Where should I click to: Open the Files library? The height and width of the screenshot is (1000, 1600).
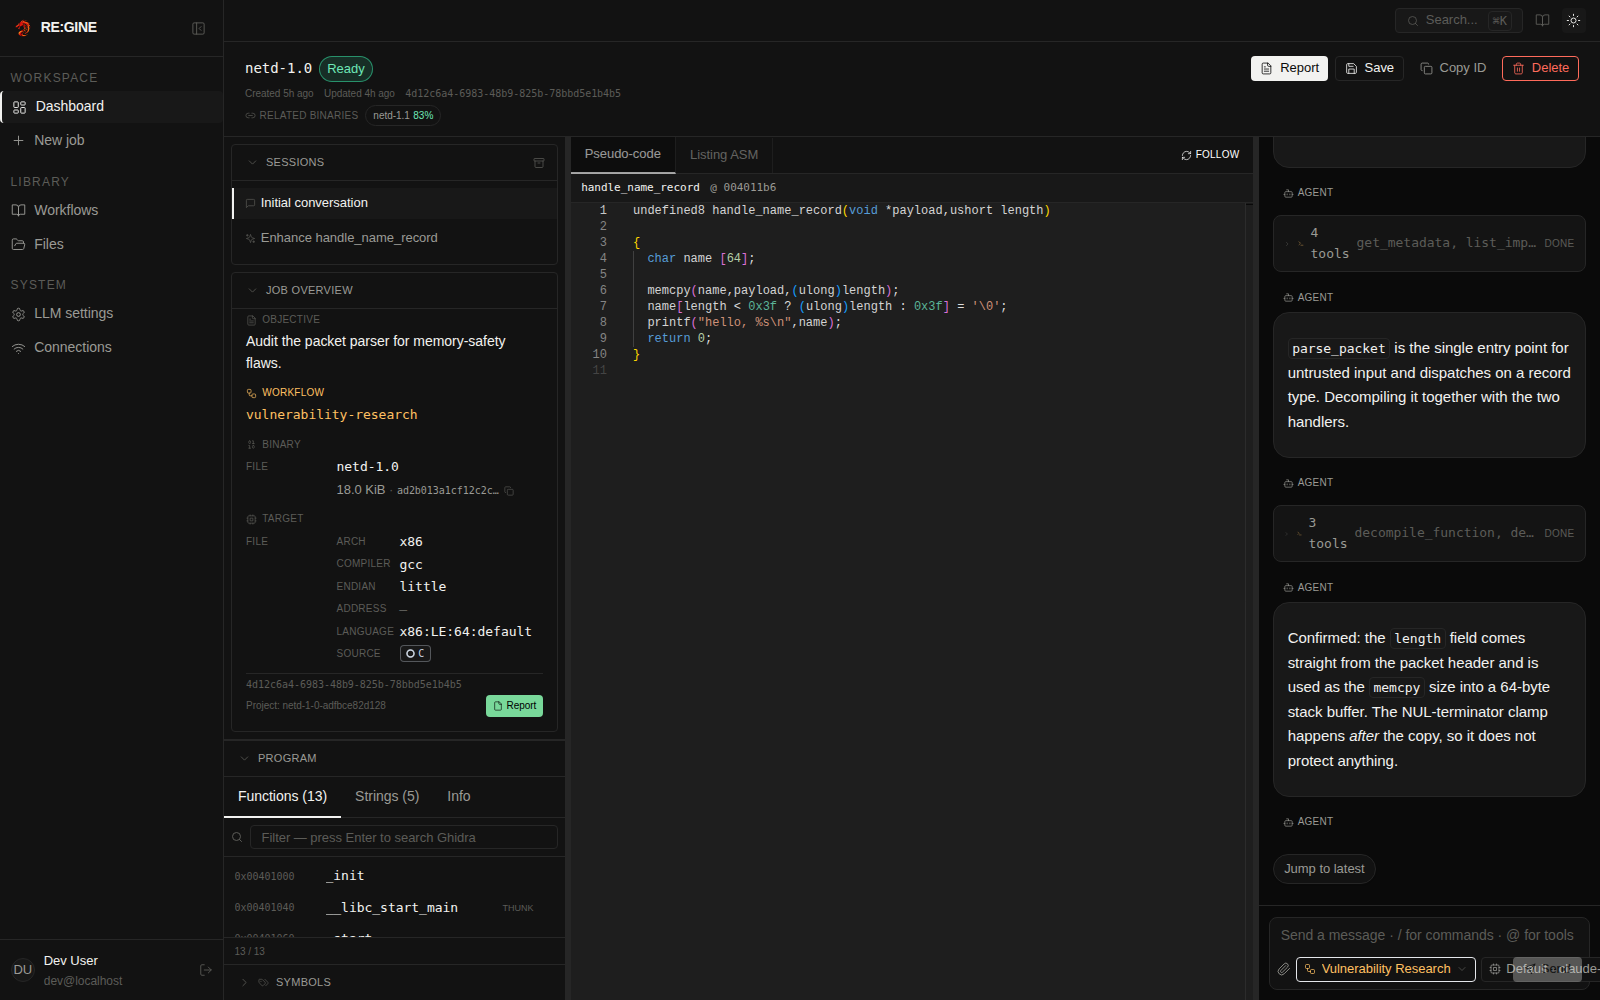point(111,244)
